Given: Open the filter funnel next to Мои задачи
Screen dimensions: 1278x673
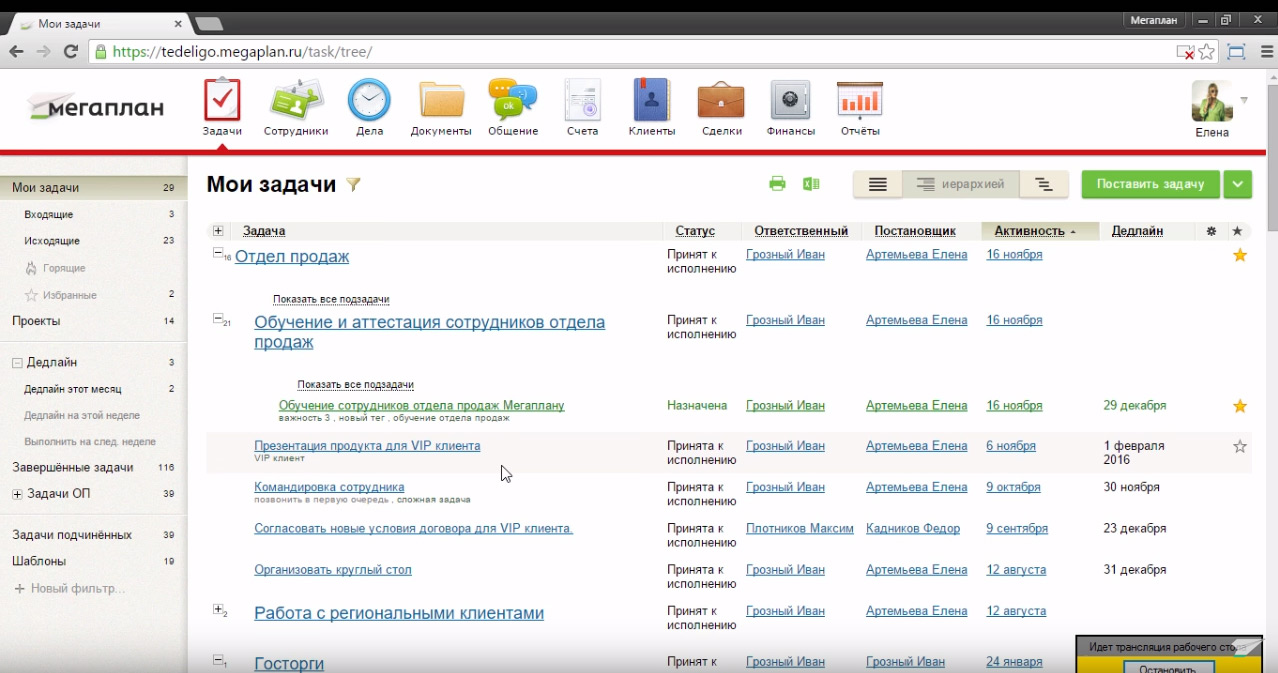Looking at the screenshot, I should click(x=352, y=184).
